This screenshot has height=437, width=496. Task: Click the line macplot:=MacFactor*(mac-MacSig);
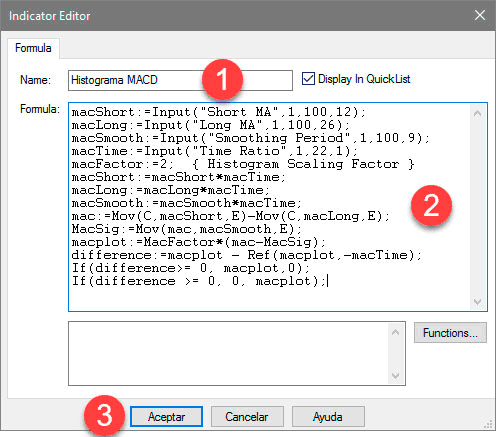(x=199, y=242)
